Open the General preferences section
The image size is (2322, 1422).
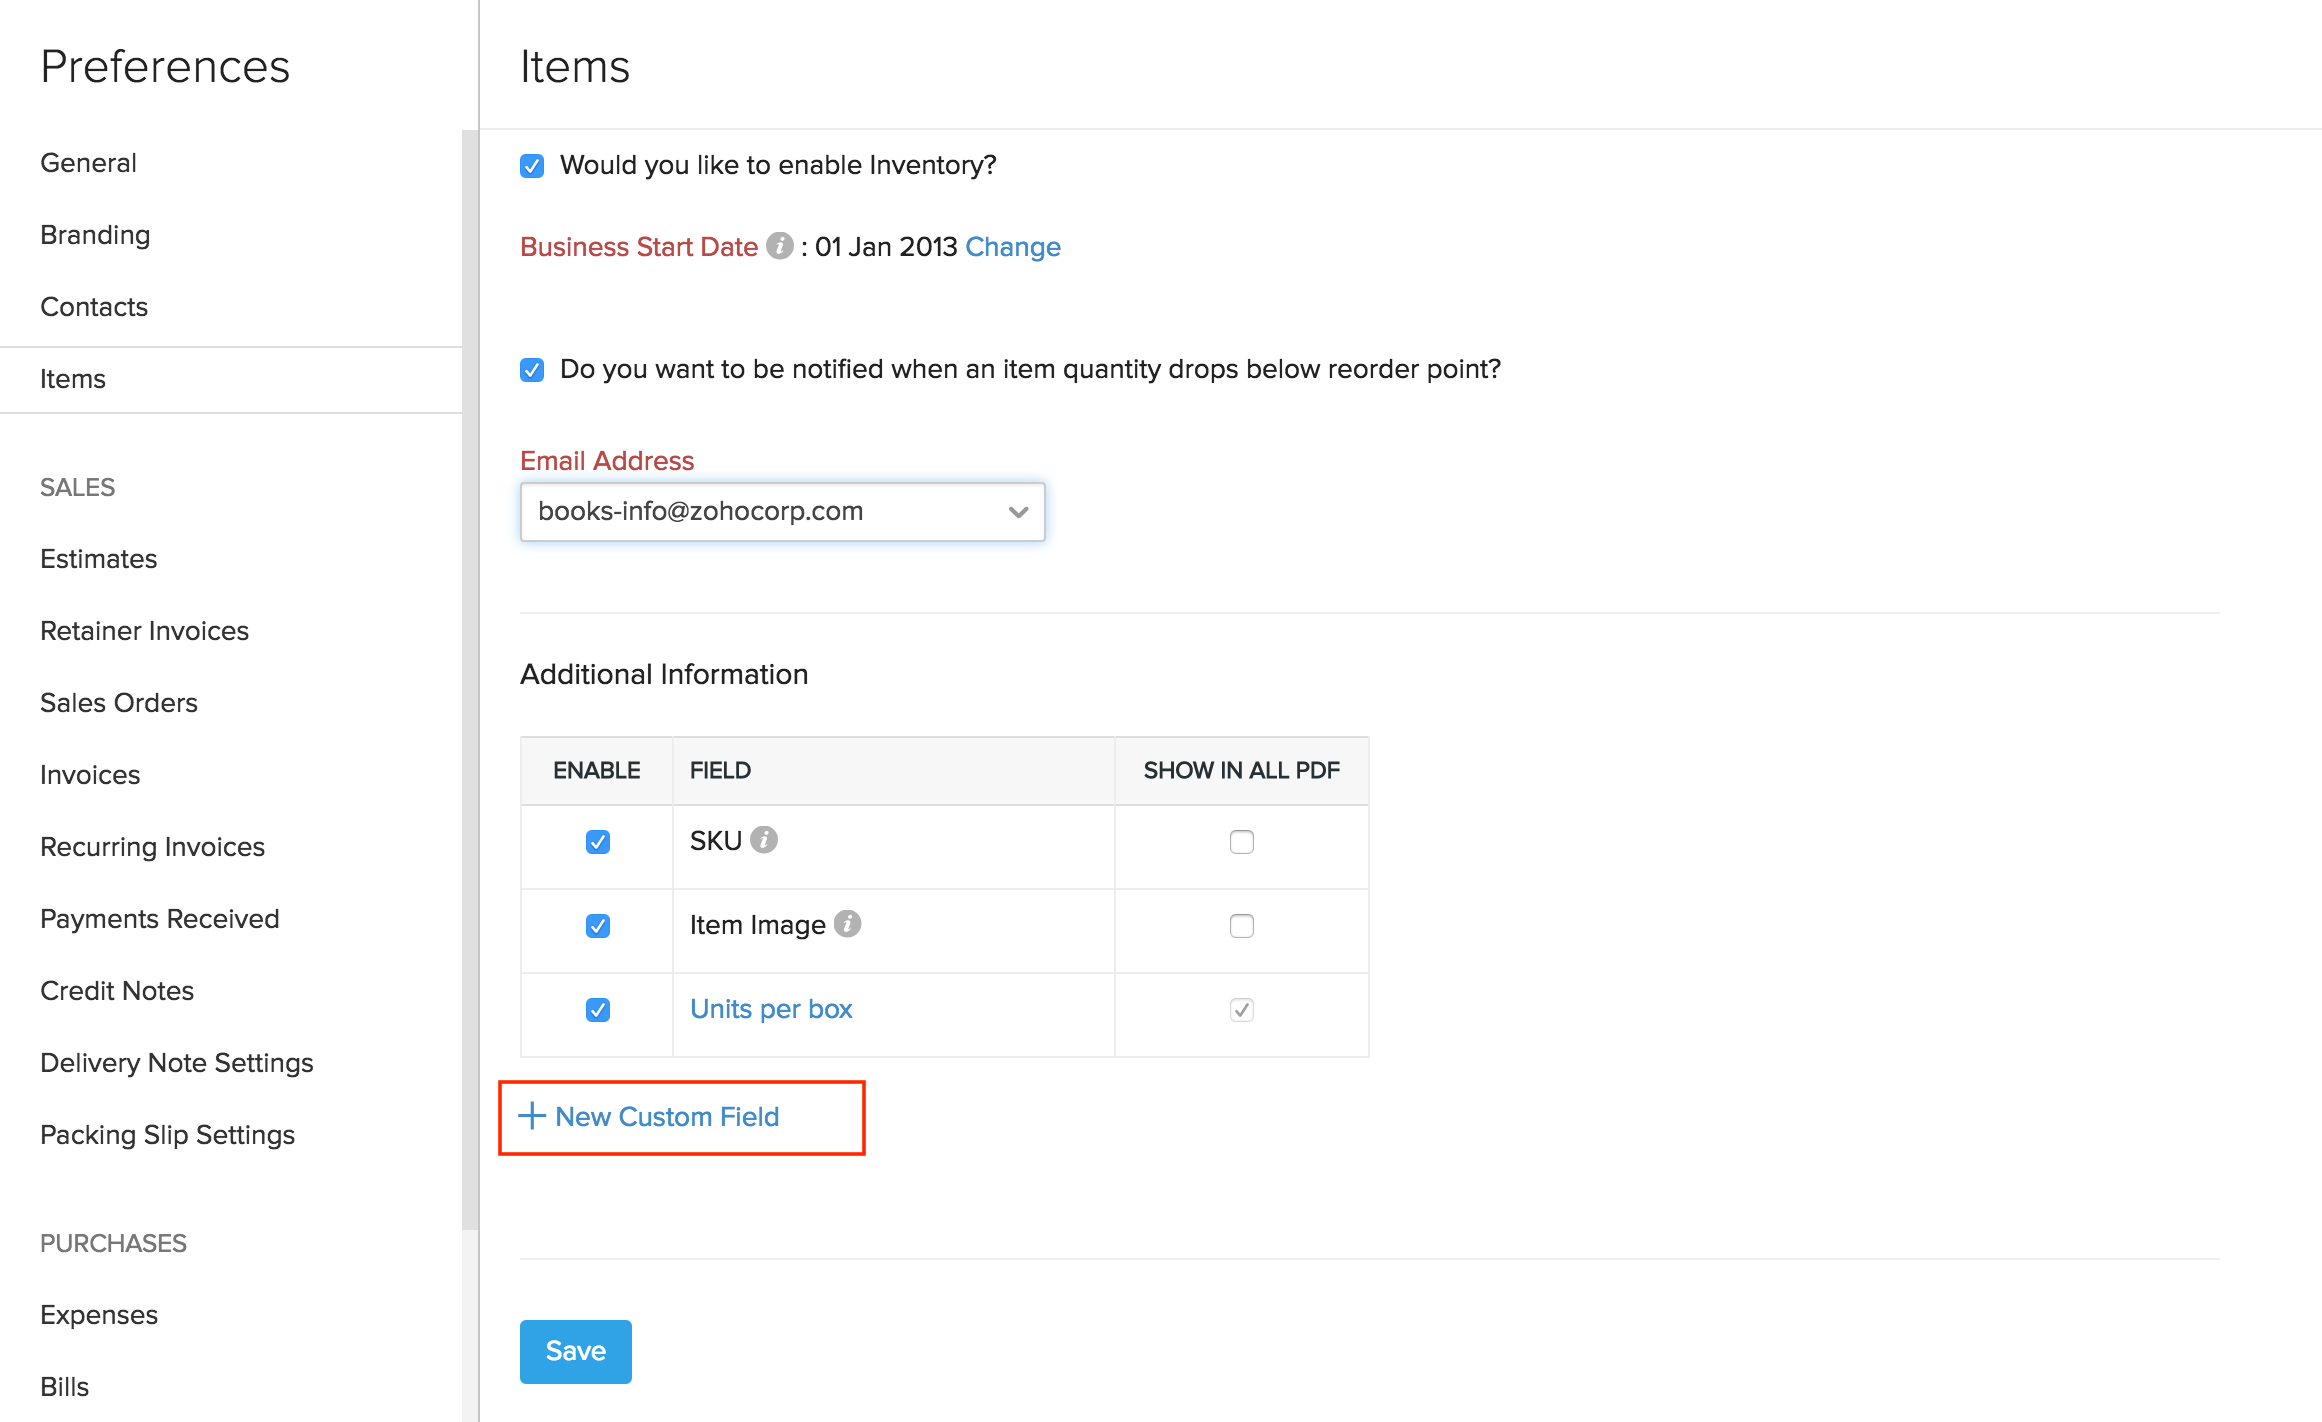tap(88, 163)
